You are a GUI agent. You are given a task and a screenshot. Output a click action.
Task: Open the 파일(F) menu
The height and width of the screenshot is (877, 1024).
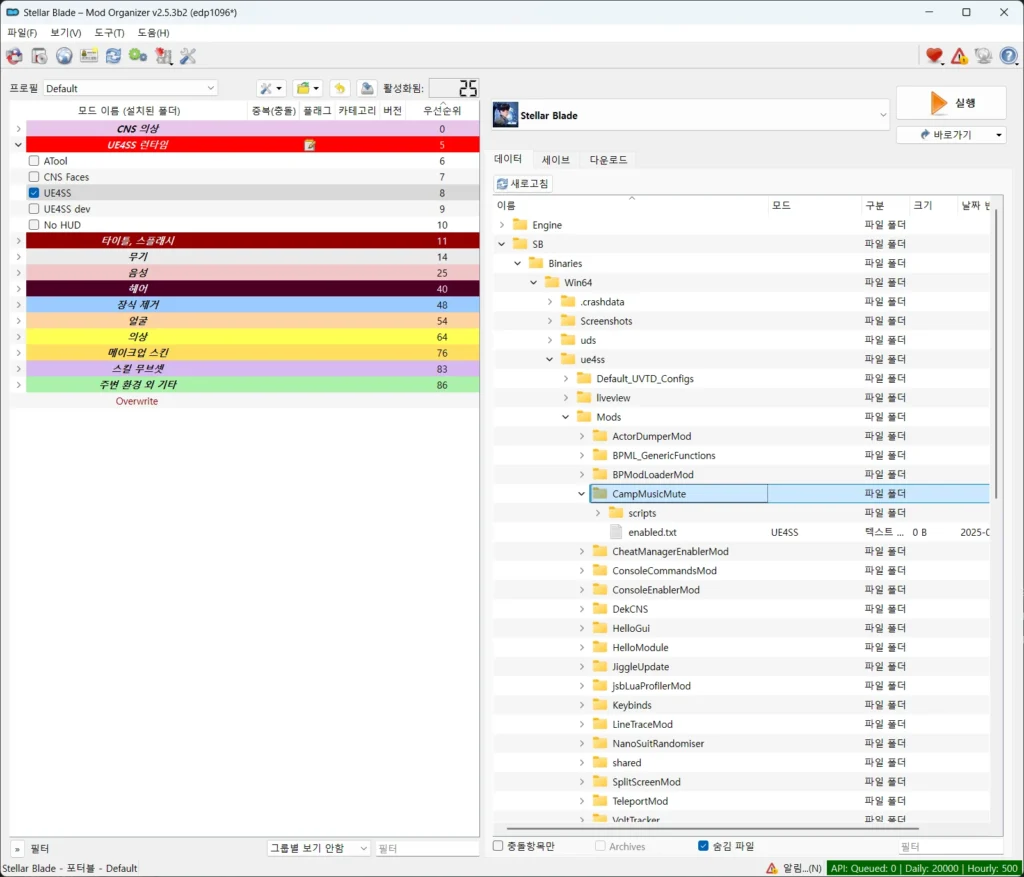point(22,33)
